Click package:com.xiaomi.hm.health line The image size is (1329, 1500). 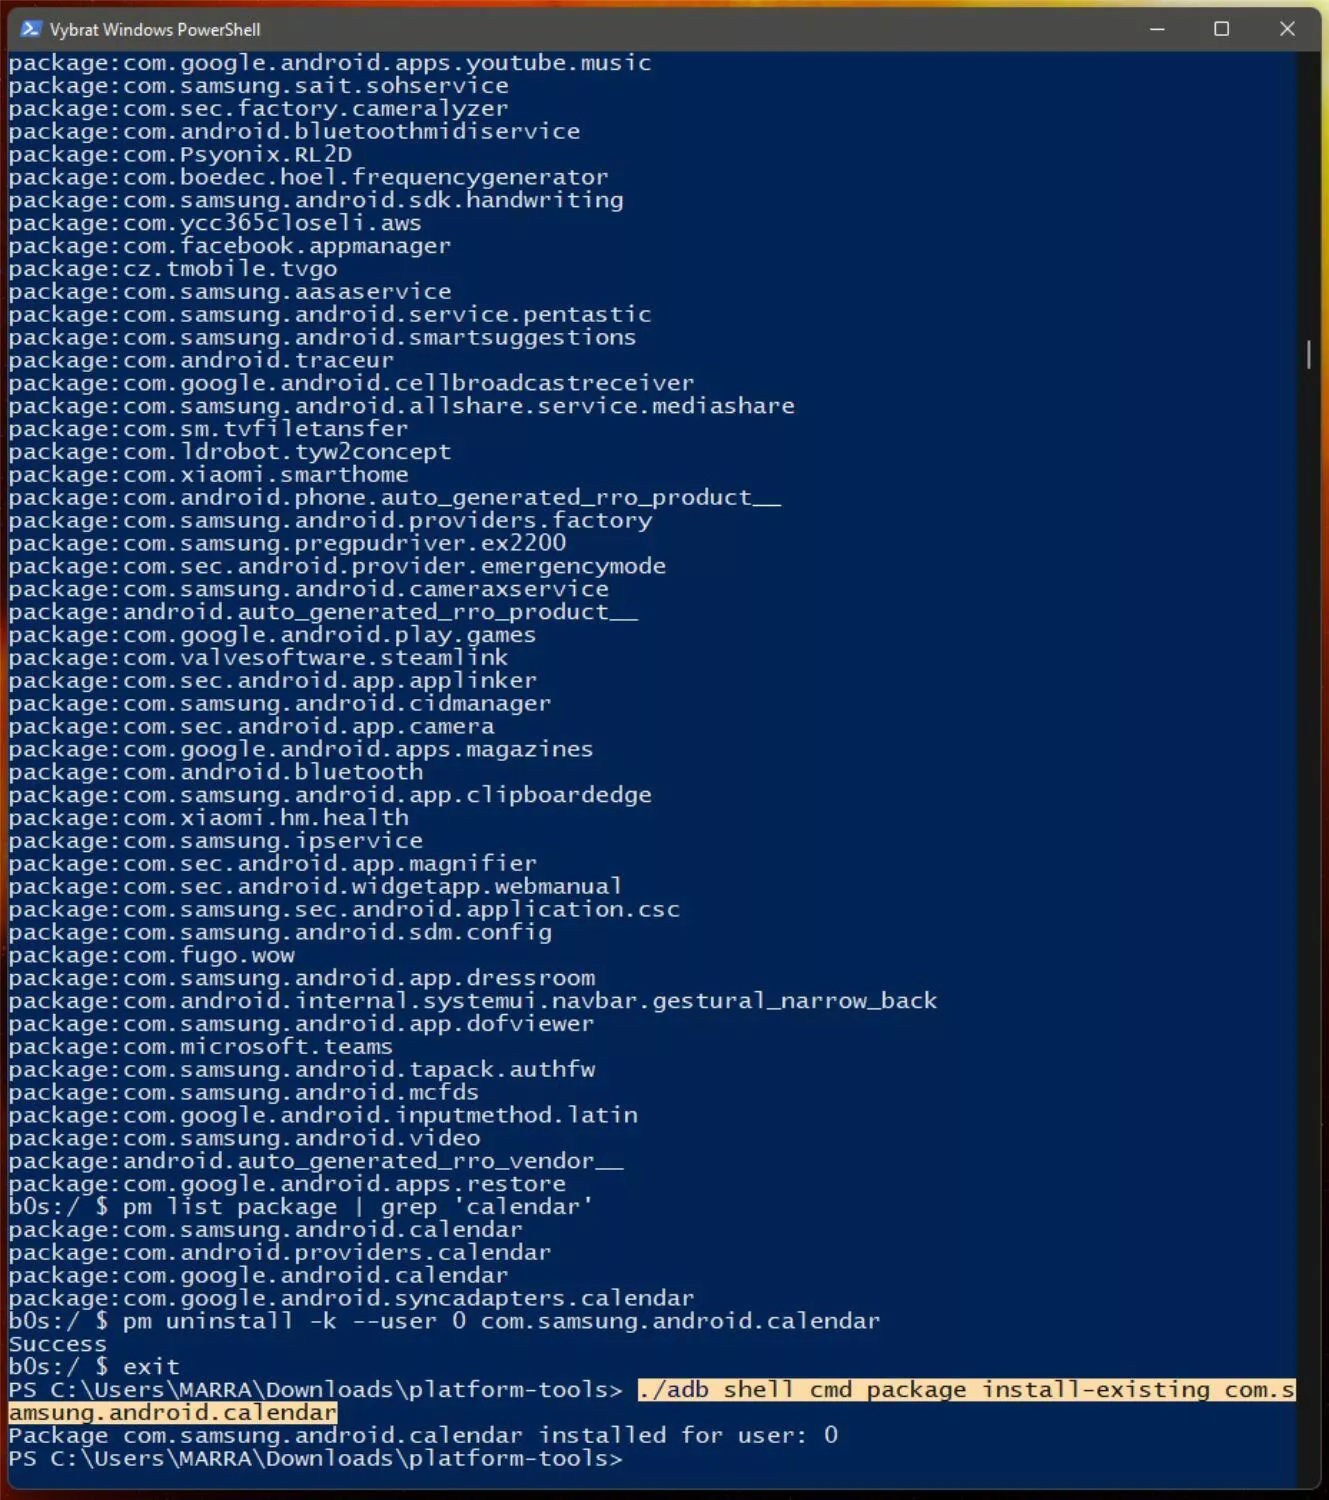click(x=209, y=820)
